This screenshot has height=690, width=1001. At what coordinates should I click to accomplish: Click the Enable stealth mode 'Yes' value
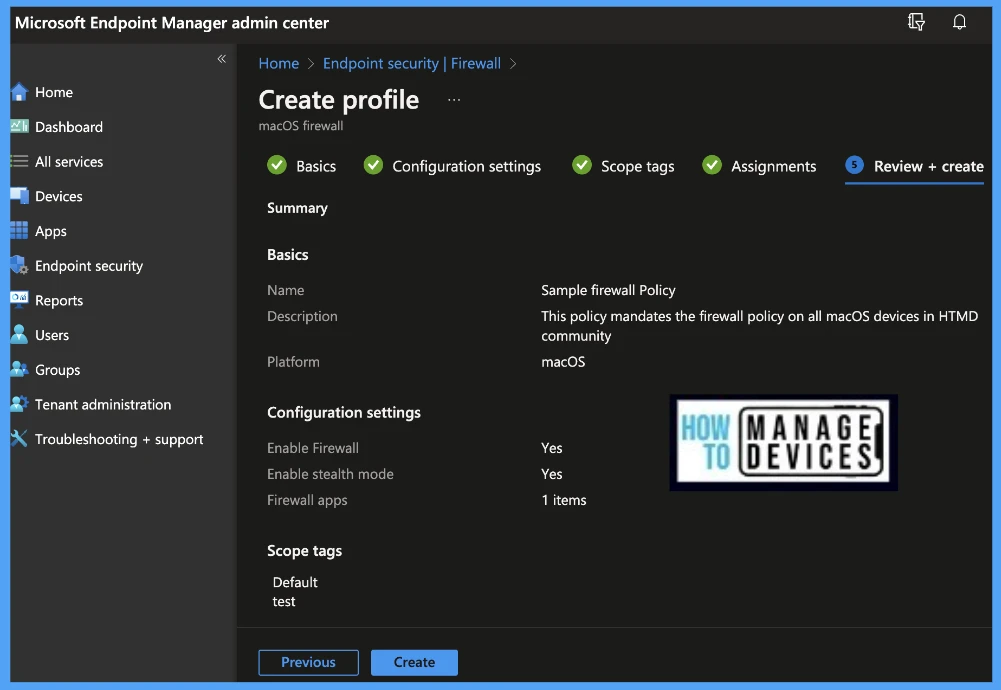click(x=552, y=474)
